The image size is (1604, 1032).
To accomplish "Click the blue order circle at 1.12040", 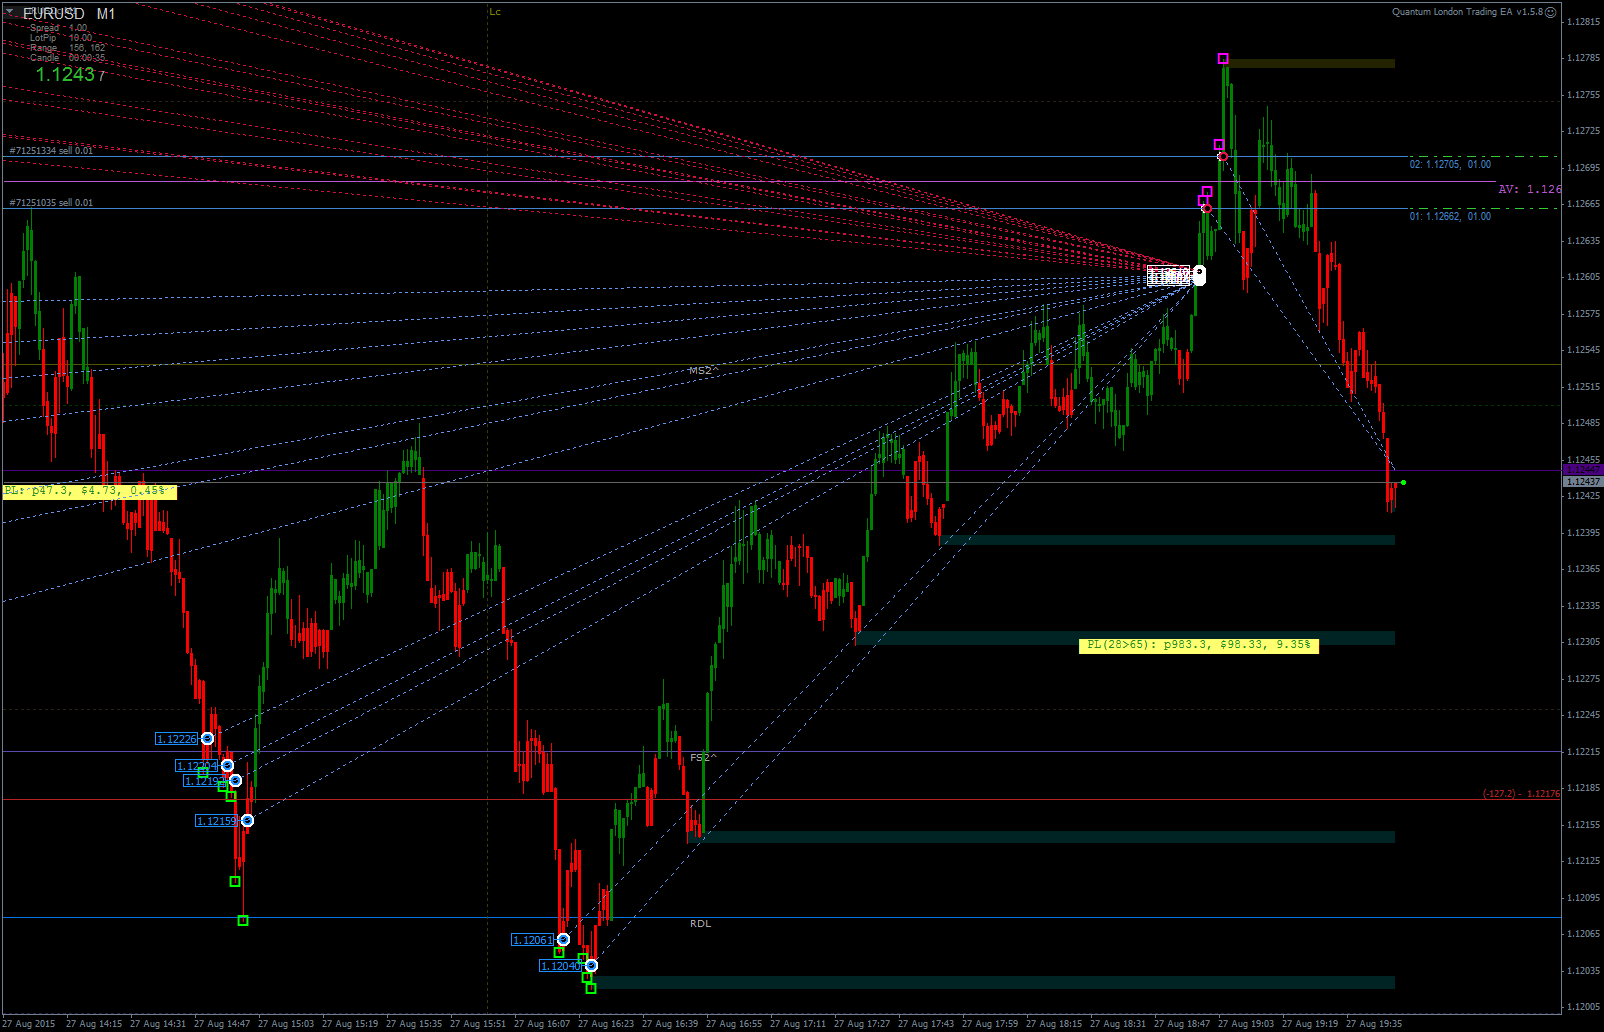I will [x=591, y=965].
